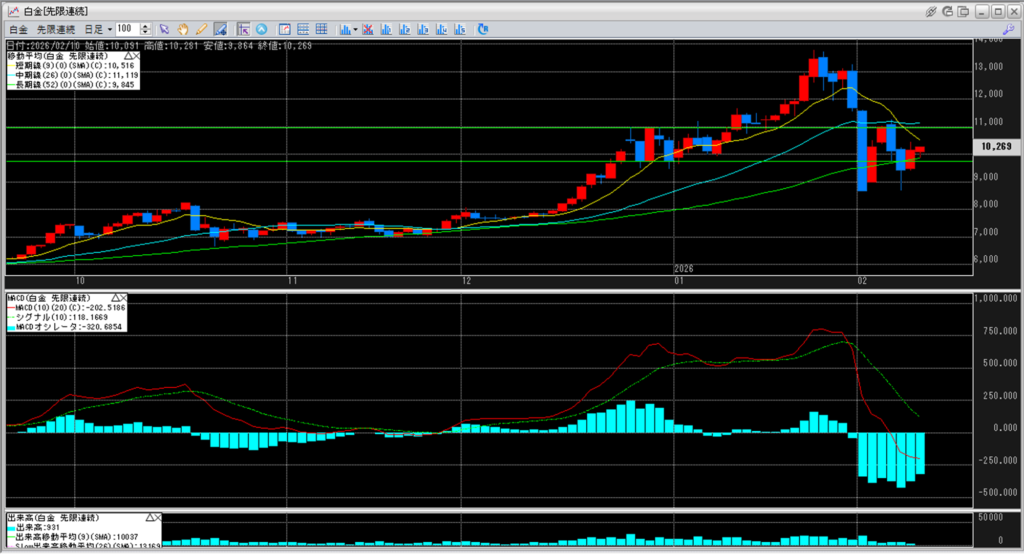1024x554 pixels.
Task: Open the 日足 timeframe dropdown
Action: (x=98, y=29)
